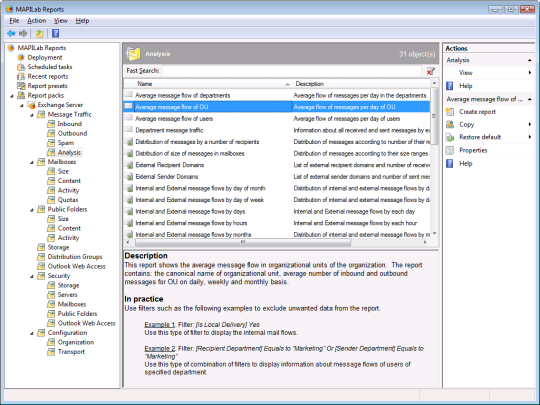Collapse the Analysis section in the Actions pane

pyautogui.click(x=530, y=60)
